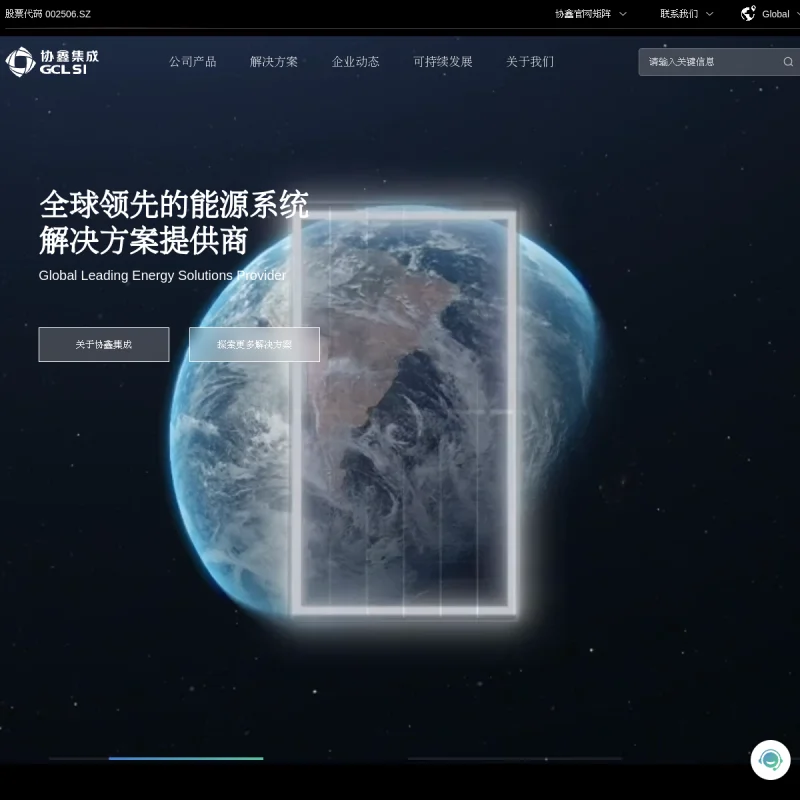
Task: Click the 全球领先的能源系统 headline
Action: point(174,205)
